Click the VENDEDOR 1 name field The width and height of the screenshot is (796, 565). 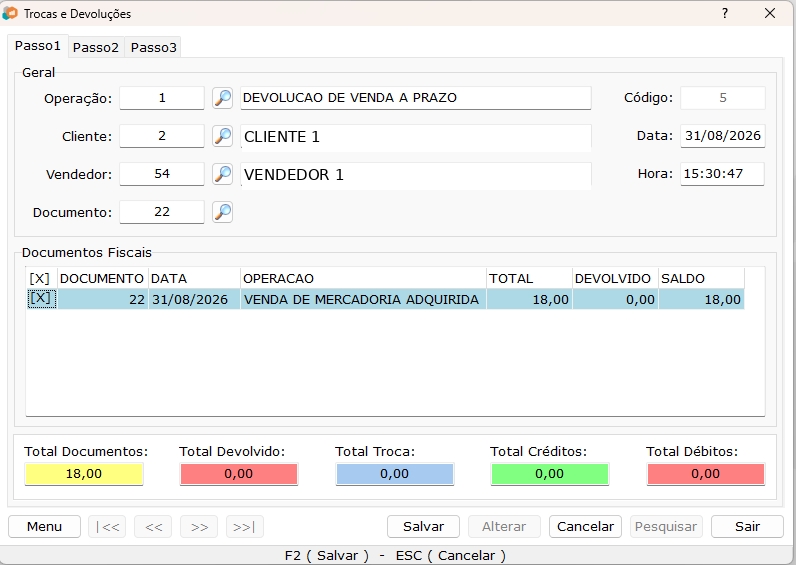(x=416, y=175)
